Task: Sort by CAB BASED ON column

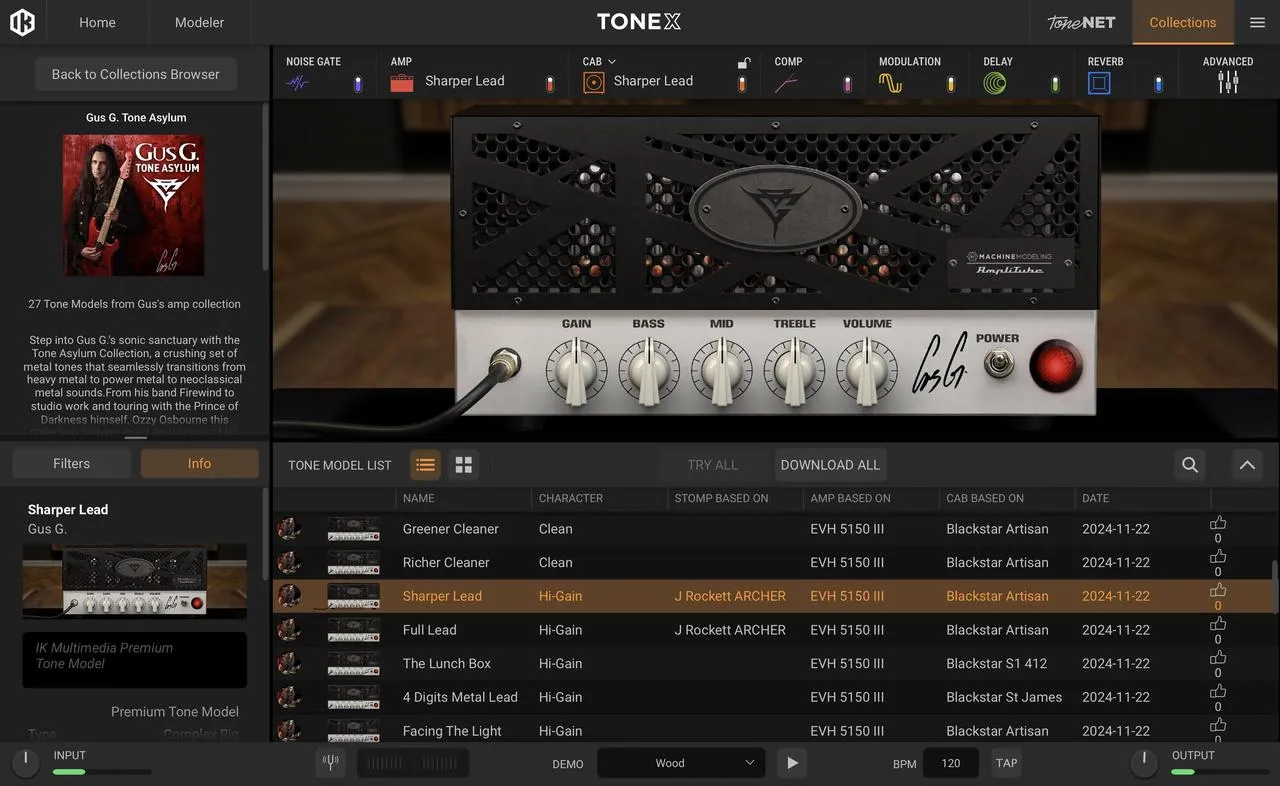Action: coord(985,498)
